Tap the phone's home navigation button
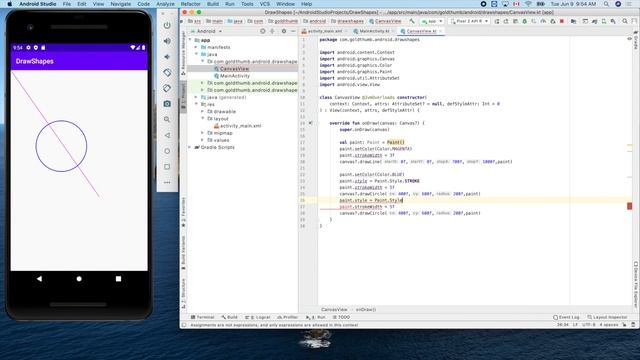The height and width of the screenshot is (360, 640). tap(79, 279)
